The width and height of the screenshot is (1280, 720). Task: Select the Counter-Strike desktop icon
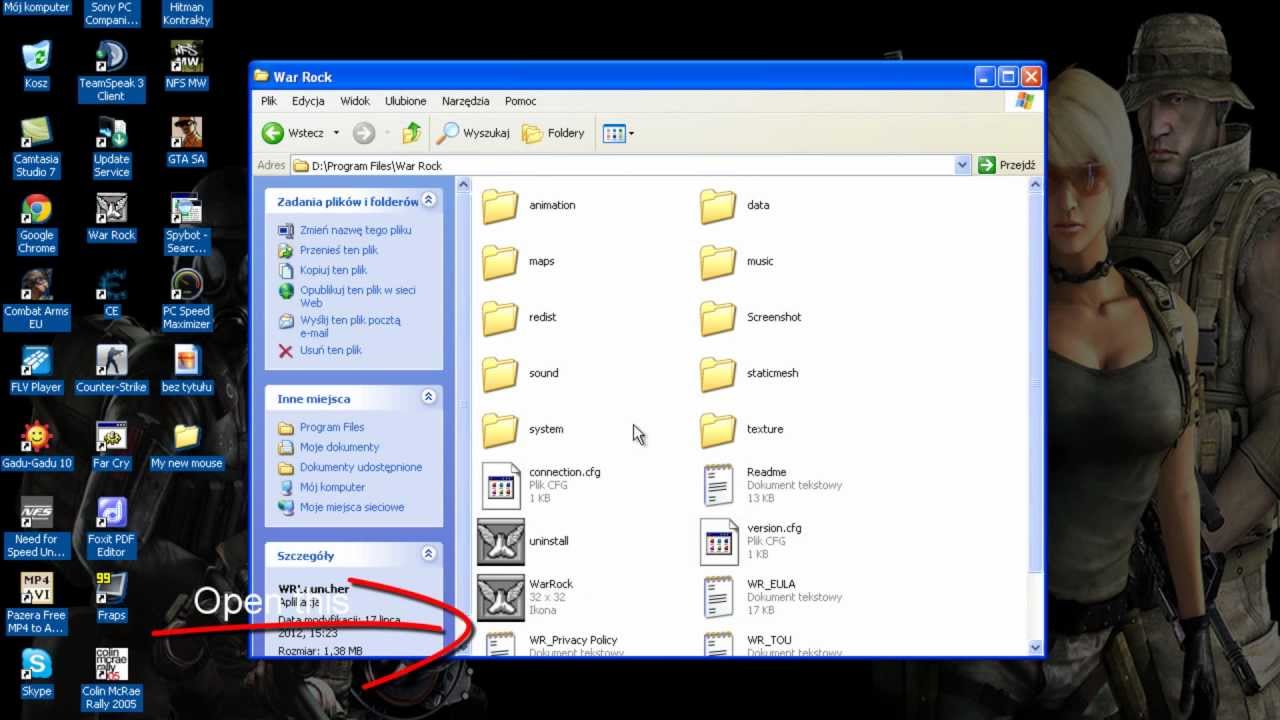coord(111,369)
